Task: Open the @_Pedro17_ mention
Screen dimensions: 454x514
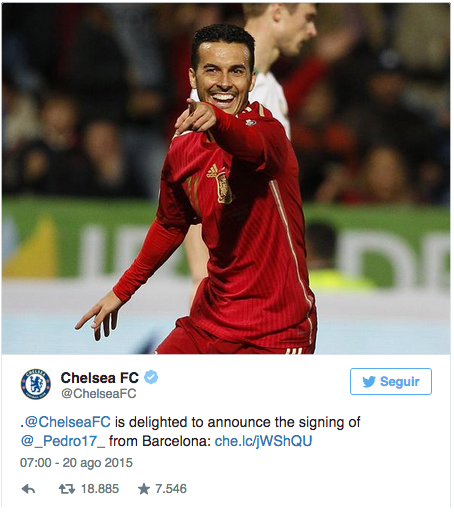Action: 63,441
